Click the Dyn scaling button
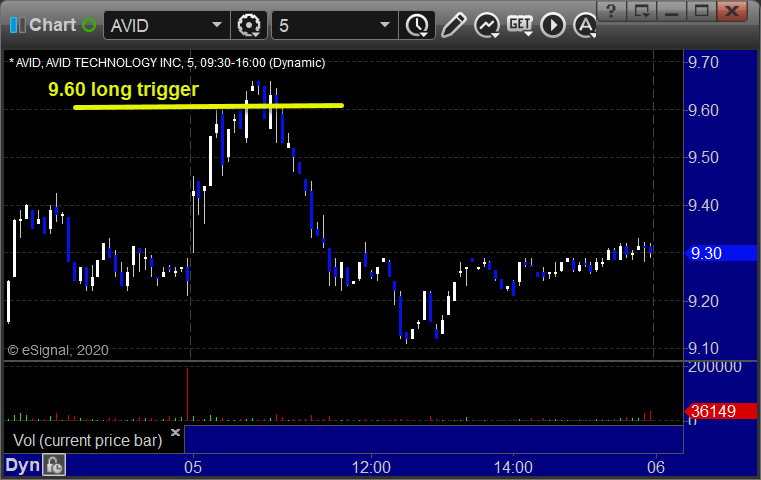 22,465
